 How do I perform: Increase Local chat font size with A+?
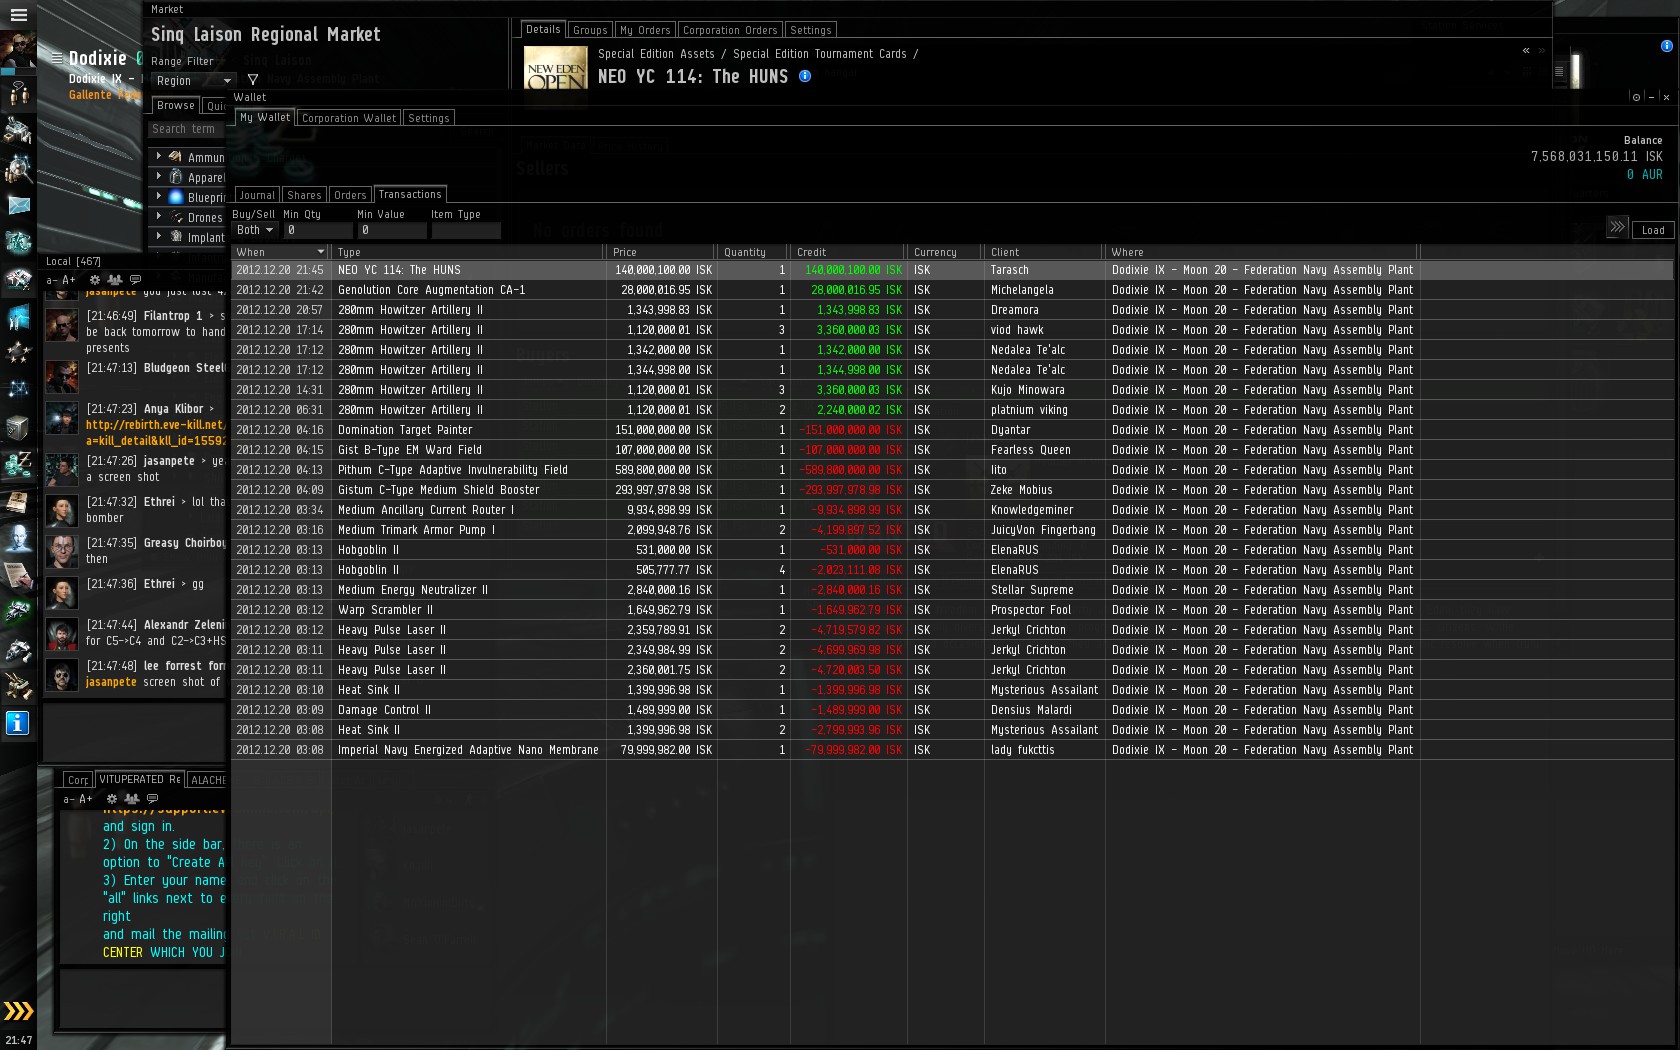point(69,281)
